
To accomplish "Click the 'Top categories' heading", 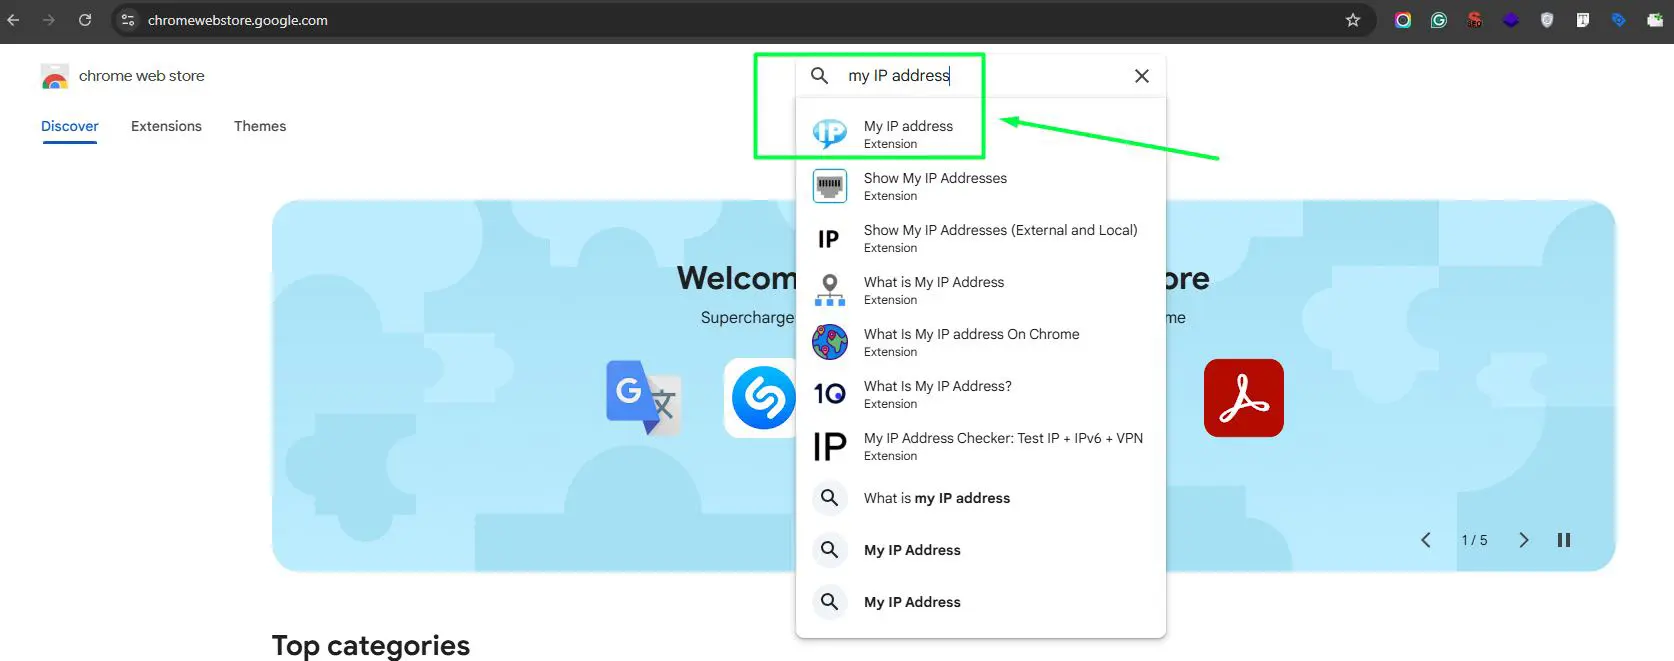I will click(371, 645).
